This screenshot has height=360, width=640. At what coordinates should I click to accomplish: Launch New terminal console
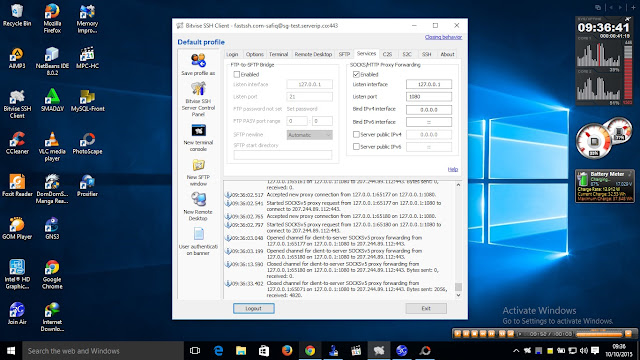[198, 138]
